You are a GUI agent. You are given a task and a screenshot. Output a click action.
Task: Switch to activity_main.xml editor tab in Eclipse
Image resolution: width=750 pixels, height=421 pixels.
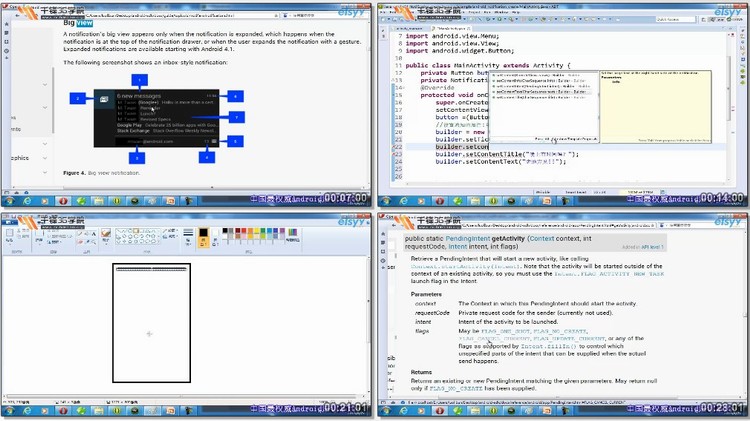(408, 28)
